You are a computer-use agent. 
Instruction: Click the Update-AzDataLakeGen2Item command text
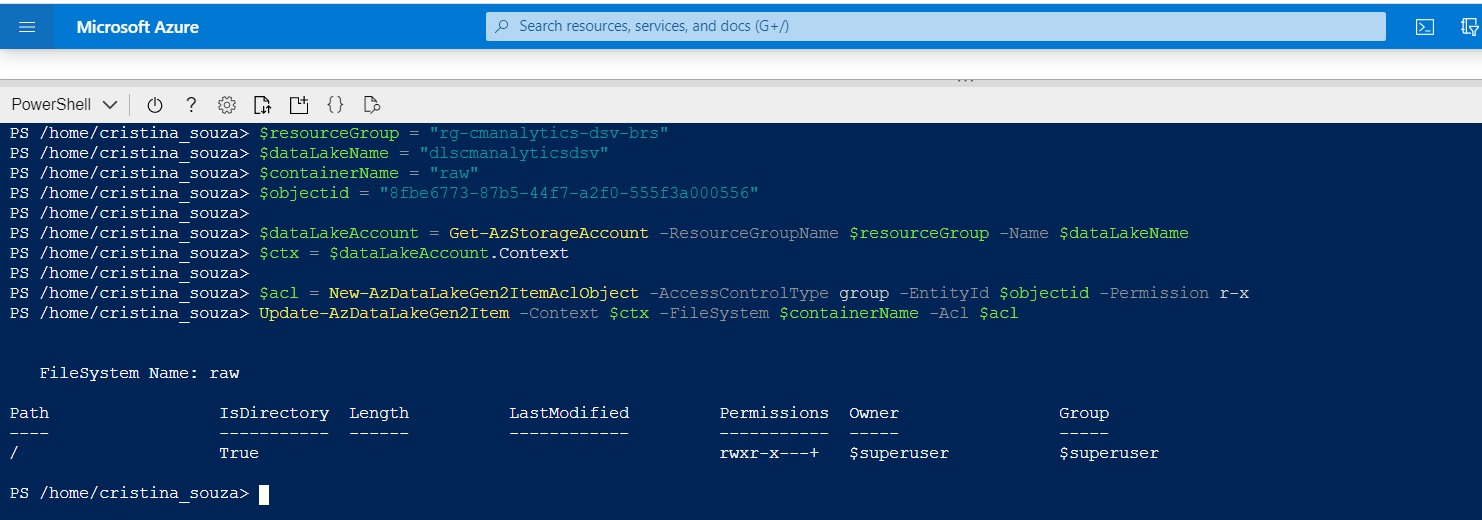384,313
